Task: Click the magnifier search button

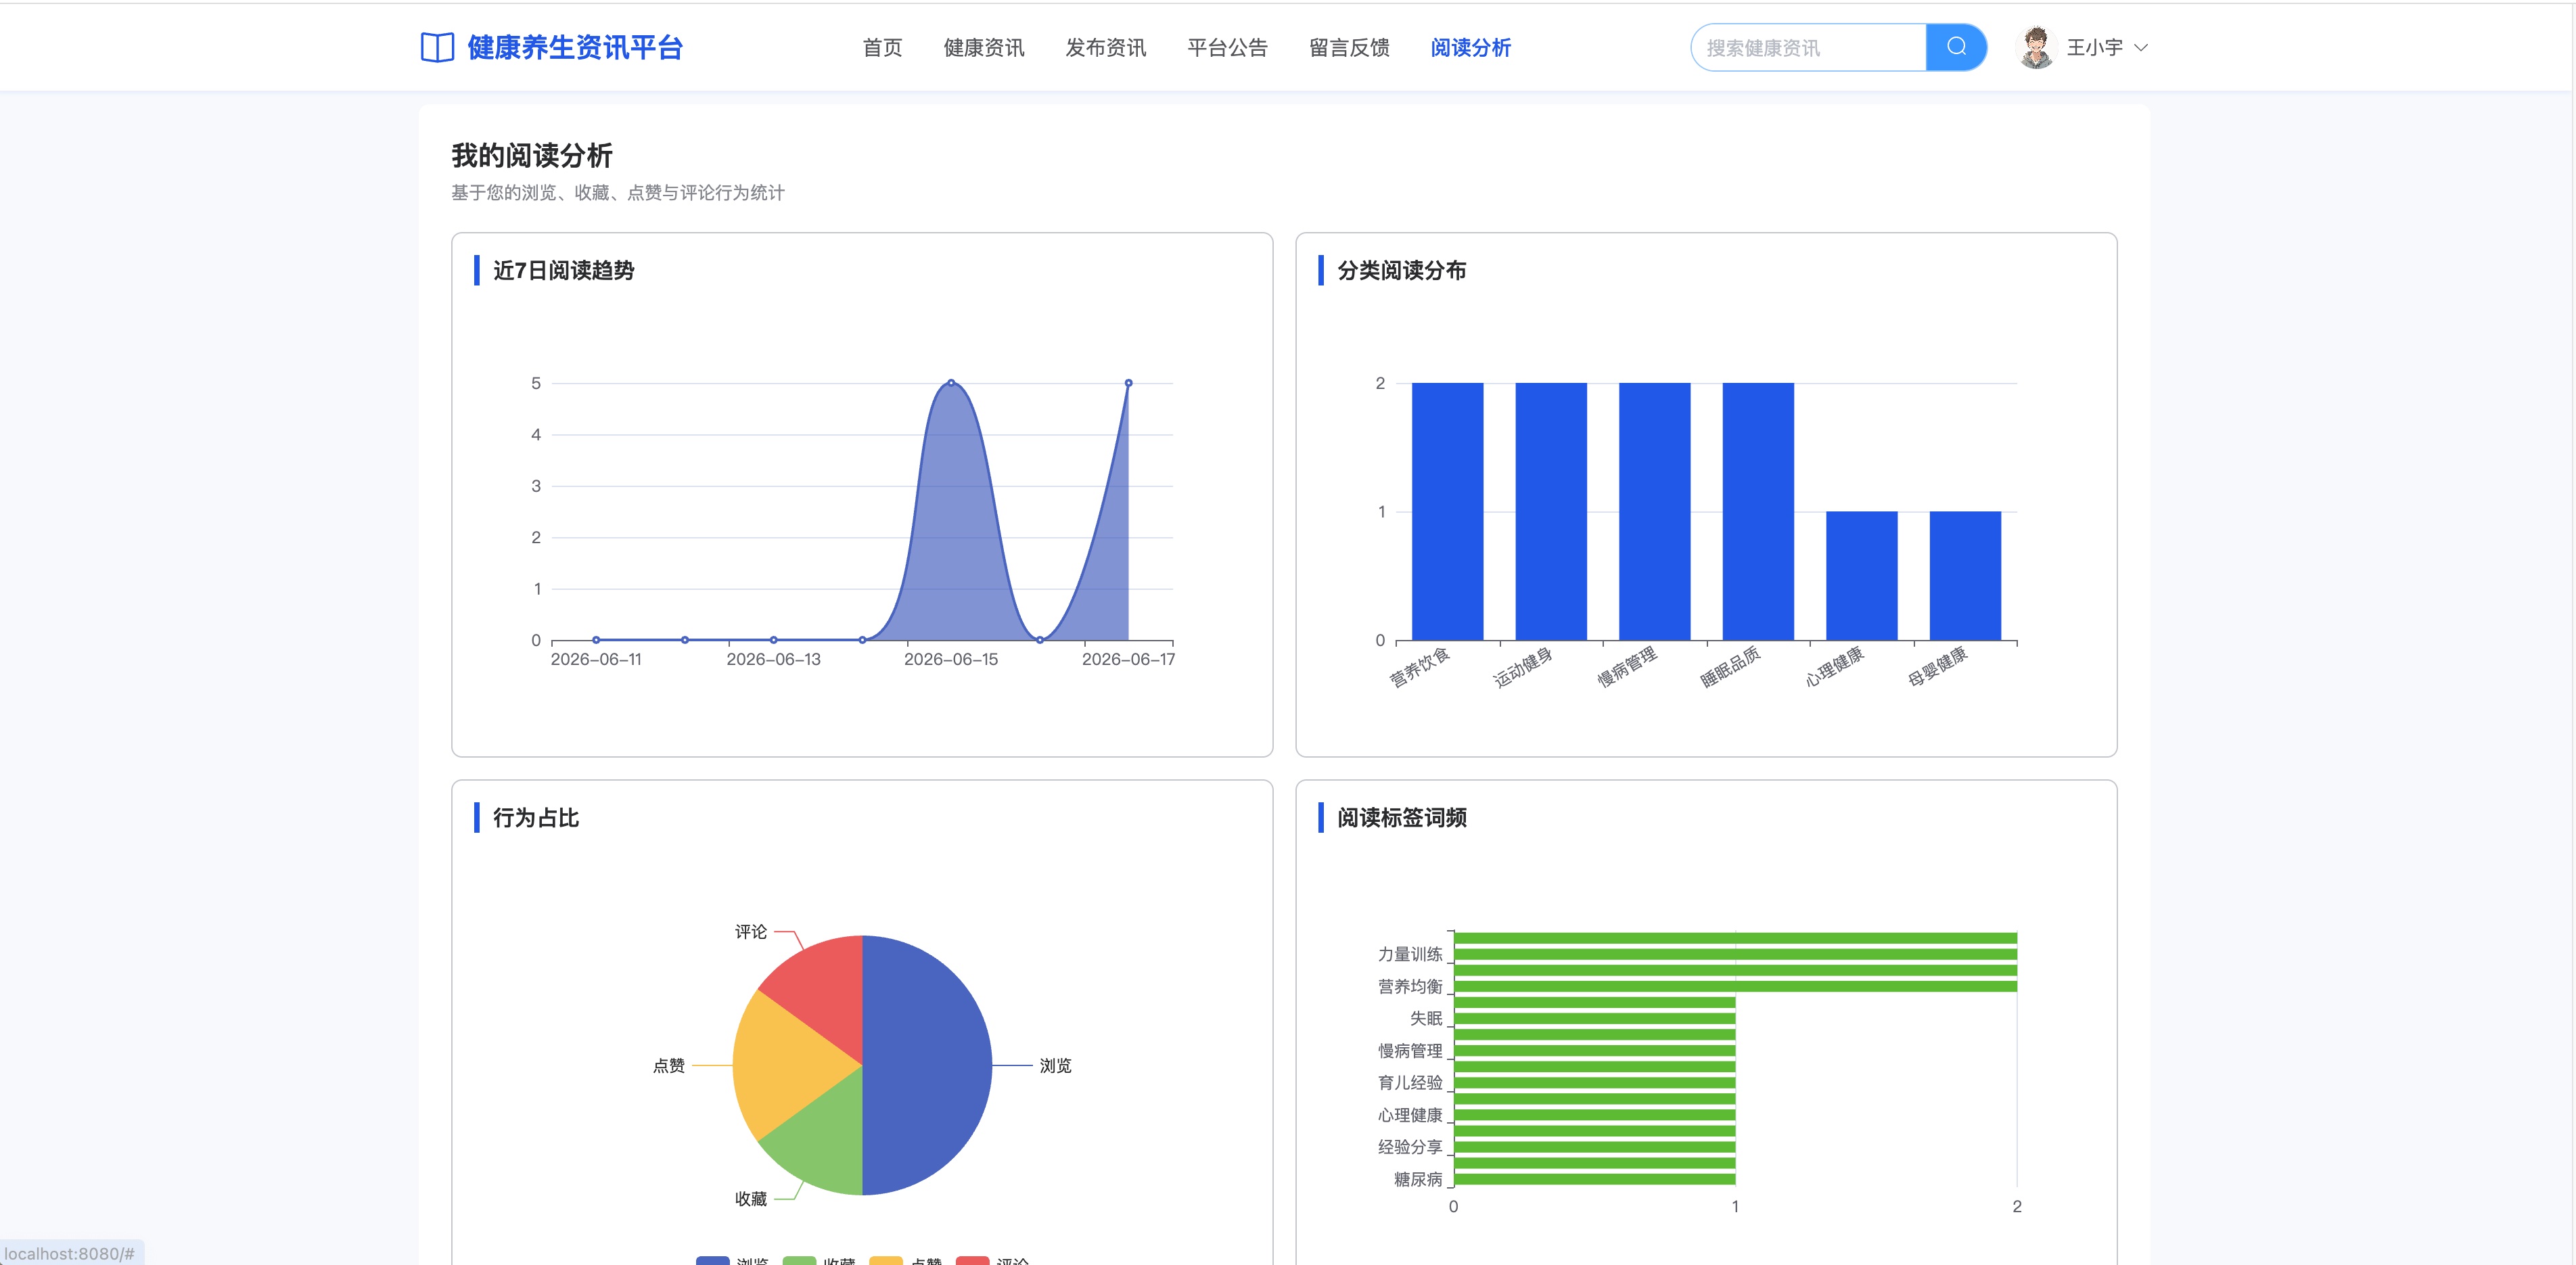Action: pos(1956,47)
